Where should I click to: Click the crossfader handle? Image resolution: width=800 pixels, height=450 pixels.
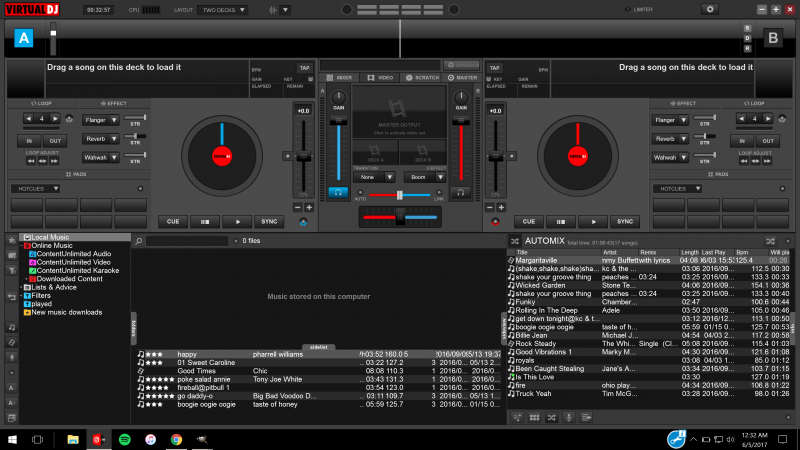click(400, 217)
